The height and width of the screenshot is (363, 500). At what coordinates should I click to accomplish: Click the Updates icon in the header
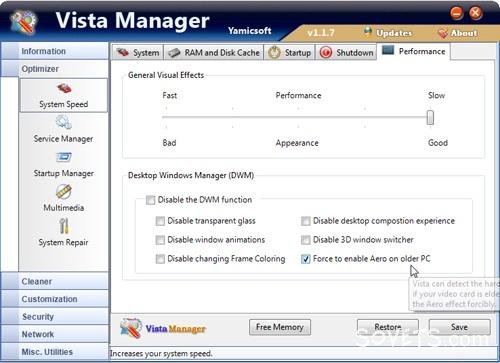[368, 32]
